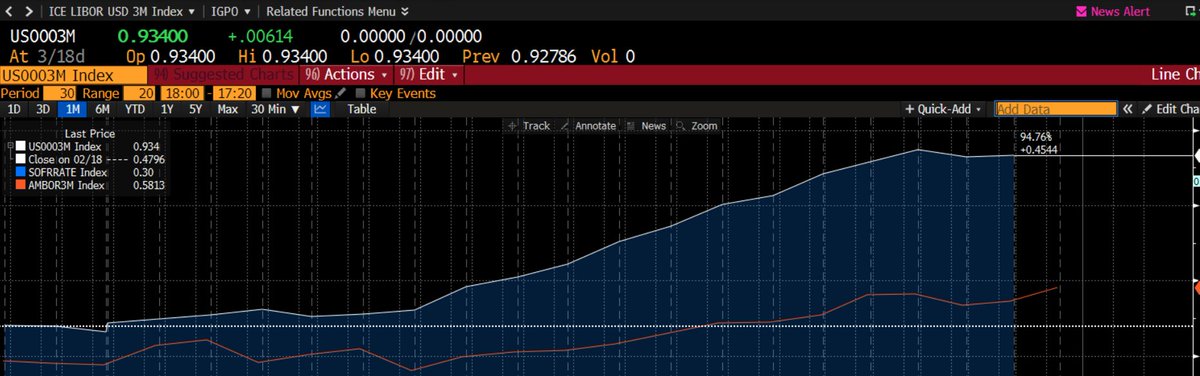Select the 6M range tab
Image resolution: width=1200 pixels, height=376 pixels.
(102, 109)
